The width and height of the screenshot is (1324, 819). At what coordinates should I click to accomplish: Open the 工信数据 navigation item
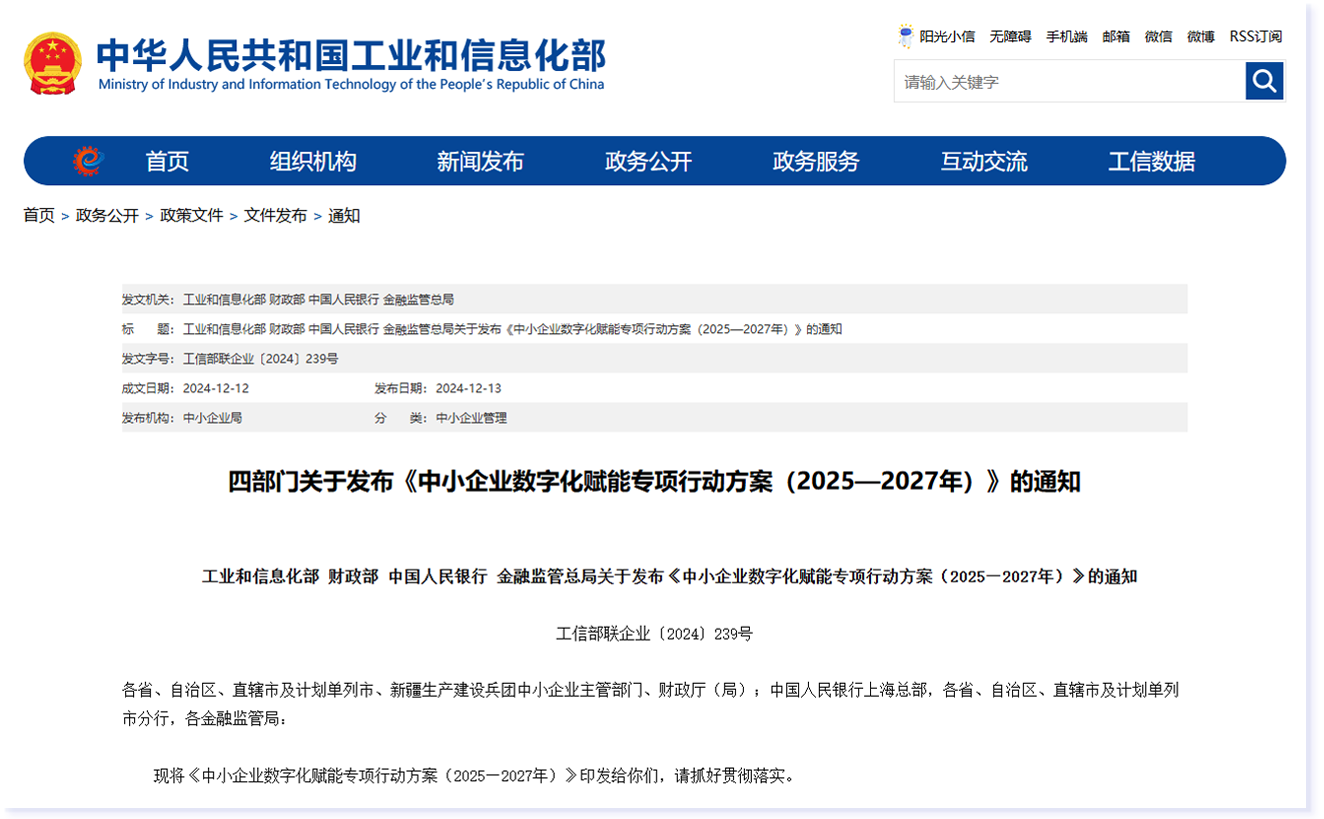[1151, 161]
